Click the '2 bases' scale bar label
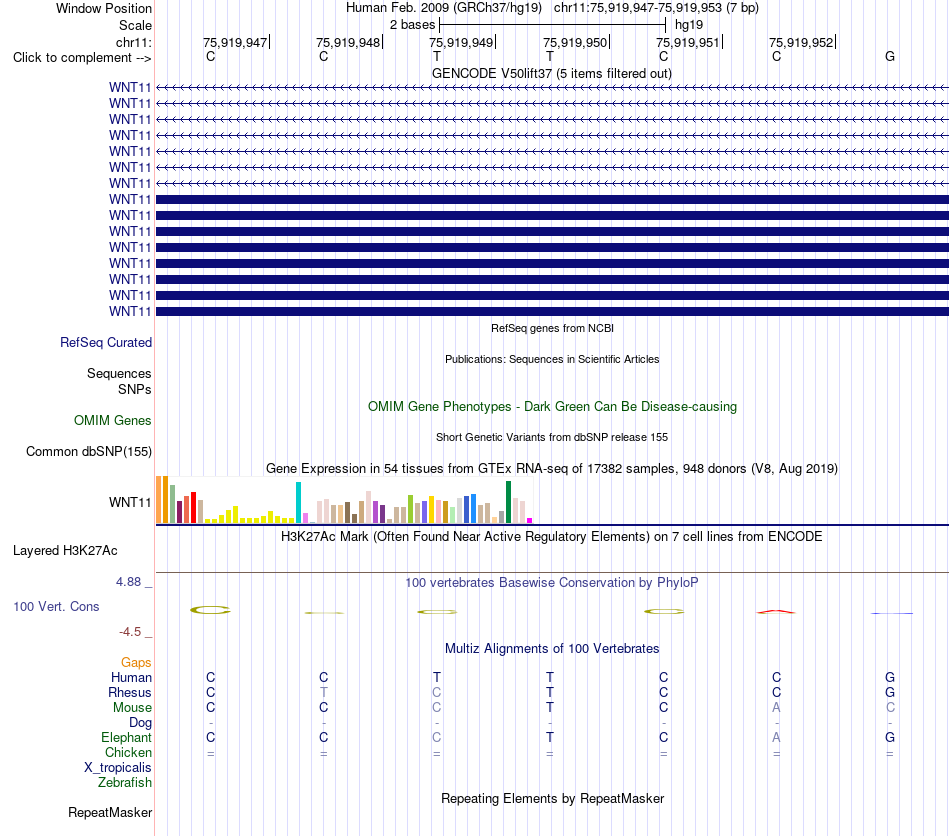950x836 pixels. (x=413, y=25)
